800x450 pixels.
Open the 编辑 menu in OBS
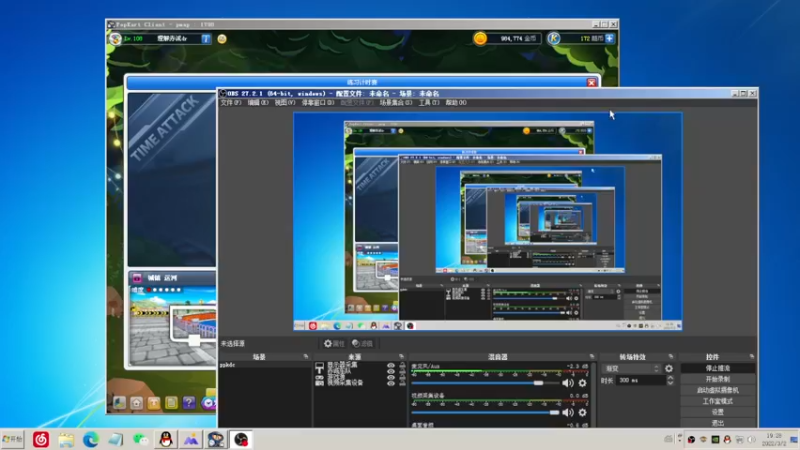coord(258,103)
